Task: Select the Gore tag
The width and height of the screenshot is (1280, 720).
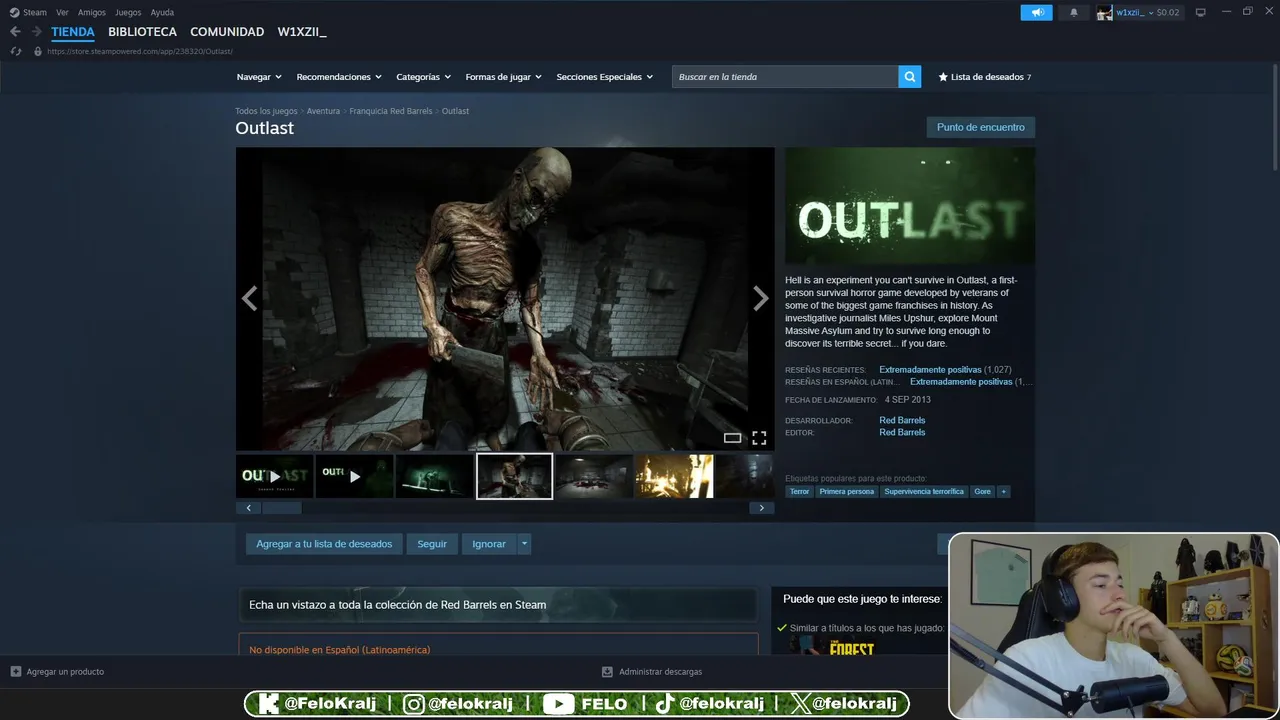Action: pos(982,491)
